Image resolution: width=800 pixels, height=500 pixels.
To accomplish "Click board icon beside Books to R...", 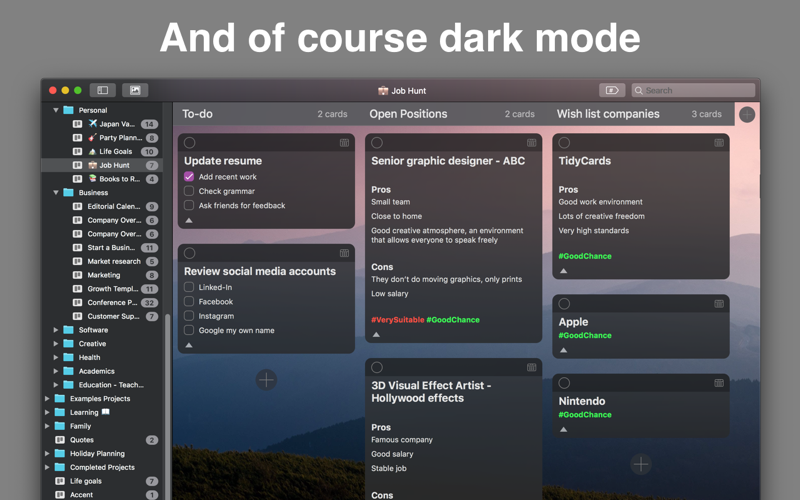I will [x=77, y=179].
